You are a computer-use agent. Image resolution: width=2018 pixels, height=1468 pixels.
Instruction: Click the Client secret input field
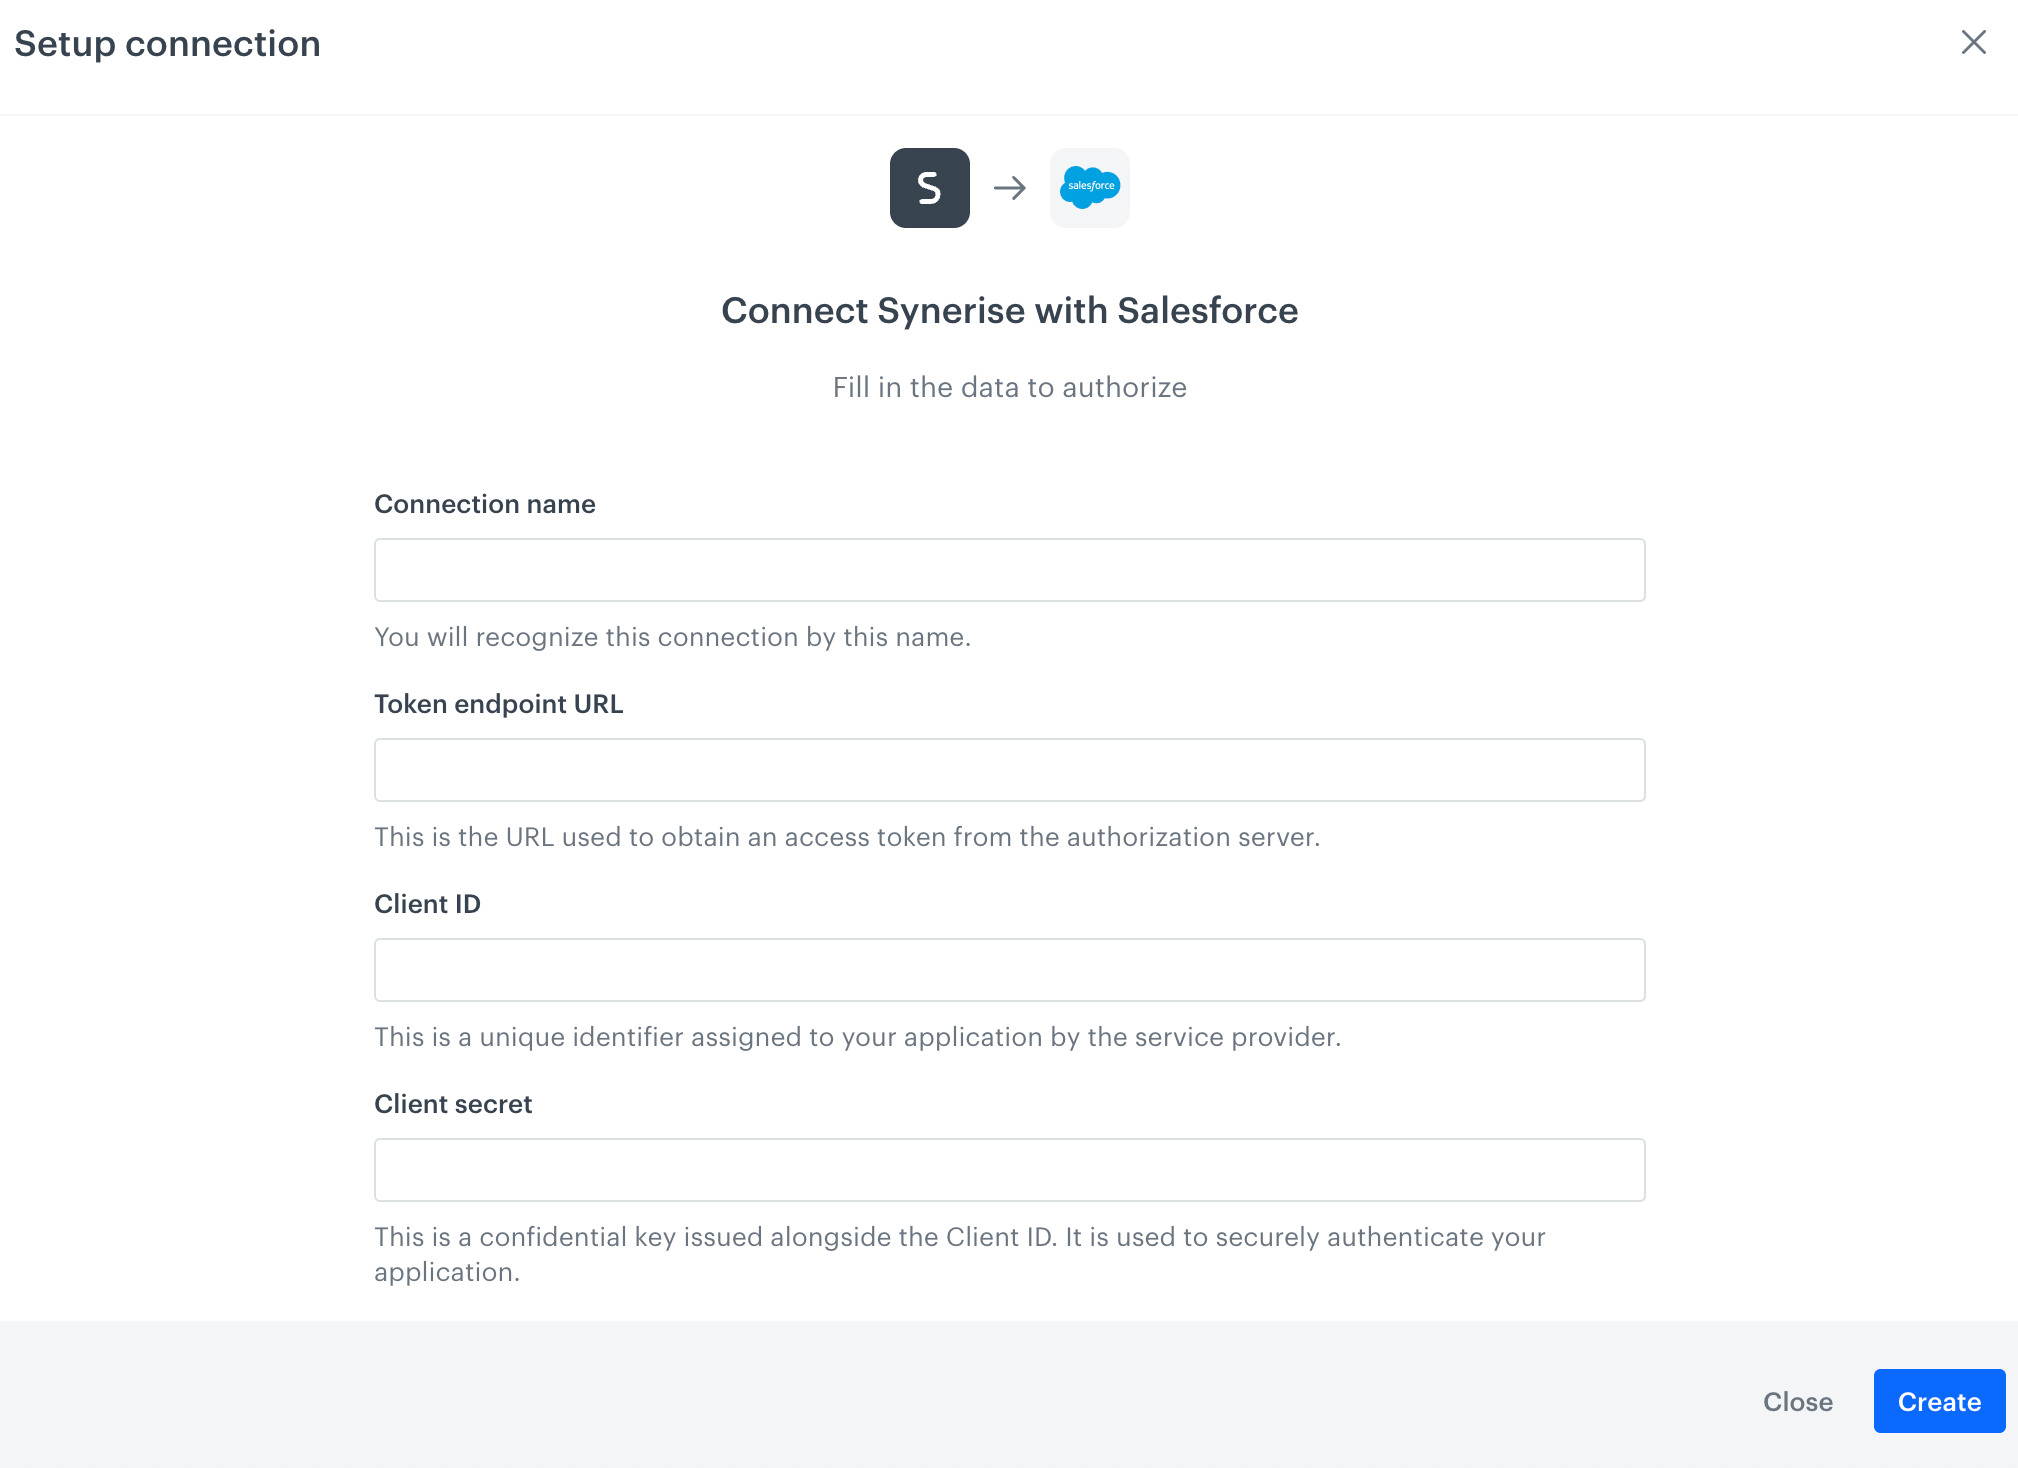pos(1009,1169)
